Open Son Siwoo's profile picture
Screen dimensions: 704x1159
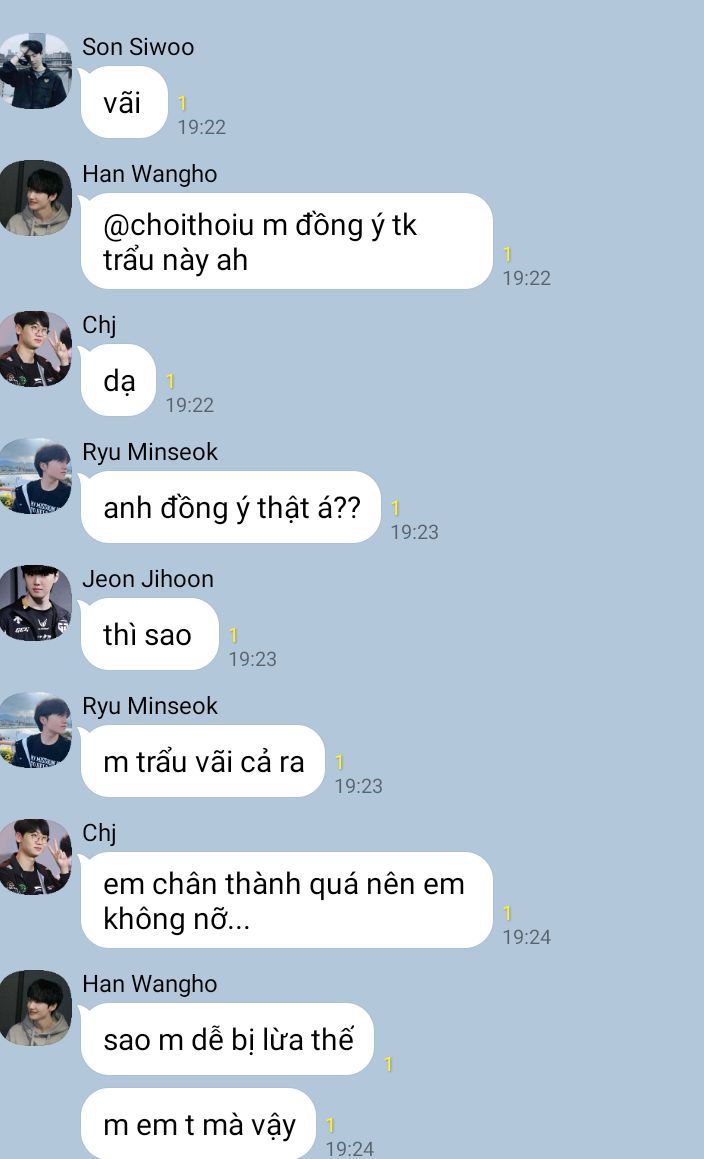(x=35, y=71)
